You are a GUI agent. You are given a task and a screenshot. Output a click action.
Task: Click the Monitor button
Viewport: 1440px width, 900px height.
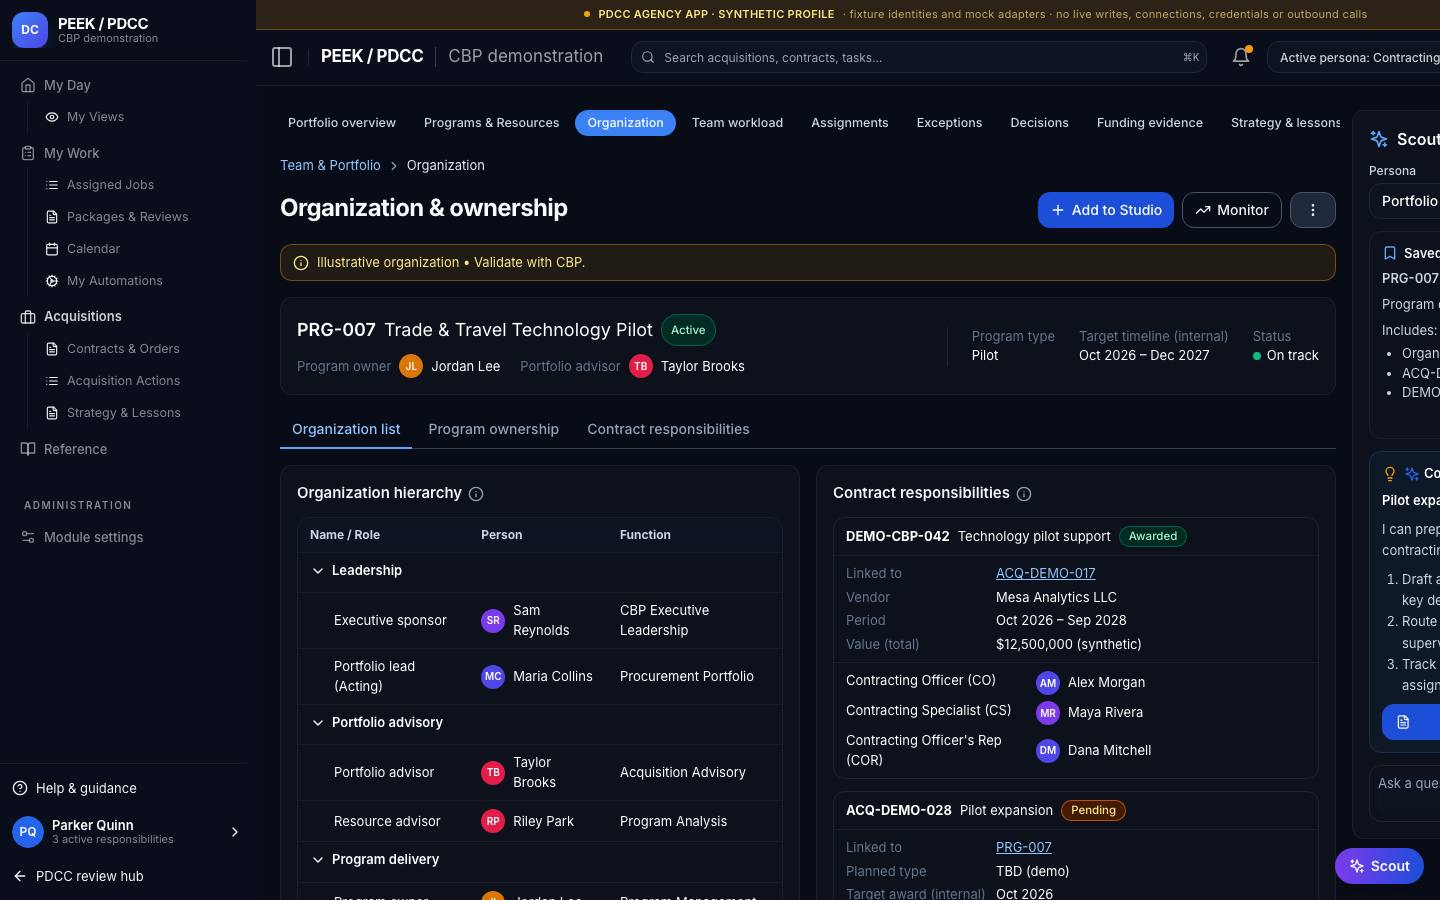click(1232, 210)
